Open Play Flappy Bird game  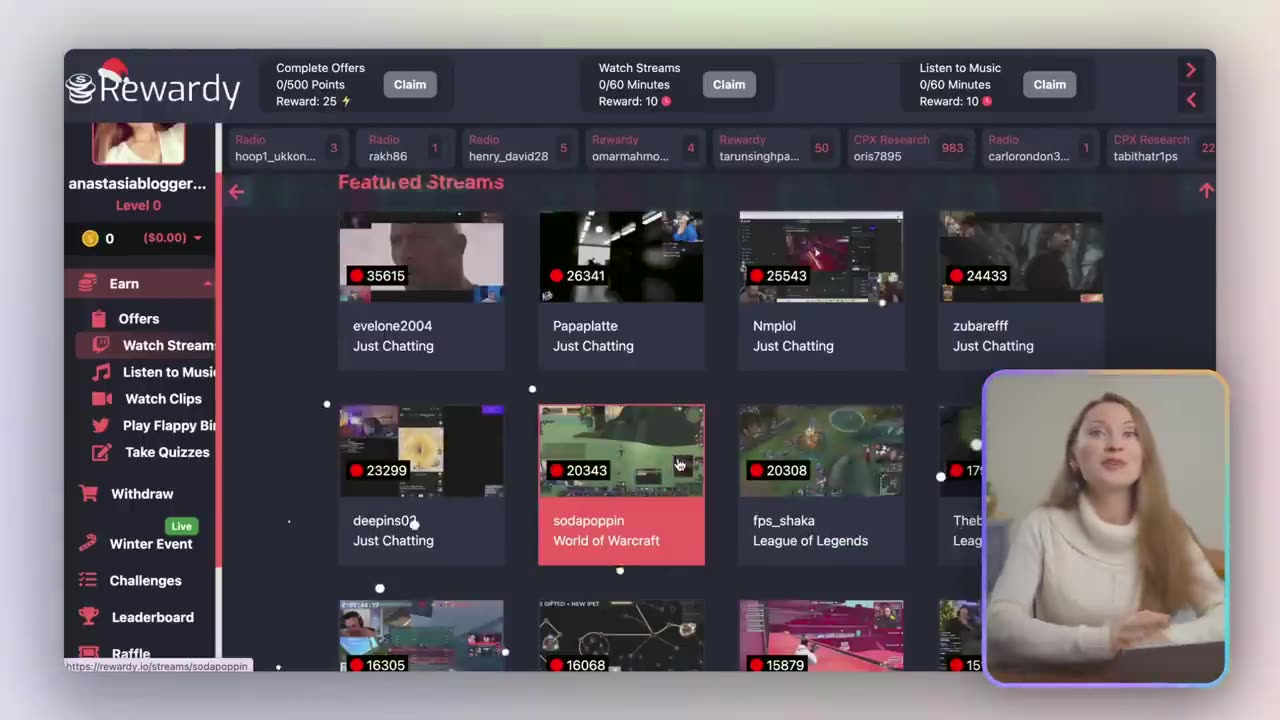169,426
